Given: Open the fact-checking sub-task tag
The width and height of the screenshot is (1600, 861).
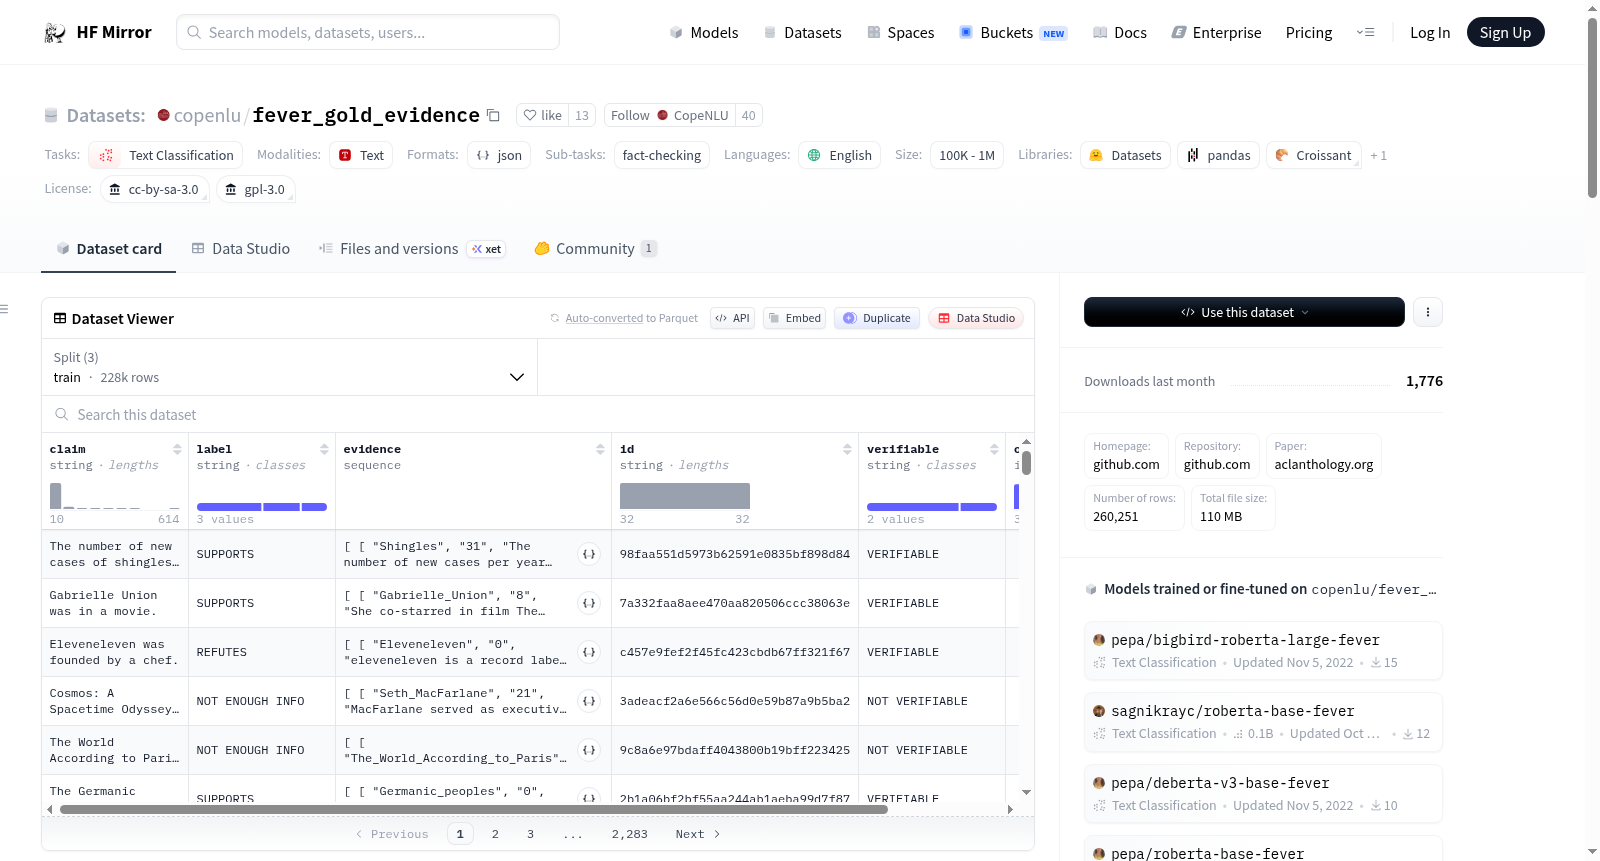Looking at the screenshot, I should 661,155.
